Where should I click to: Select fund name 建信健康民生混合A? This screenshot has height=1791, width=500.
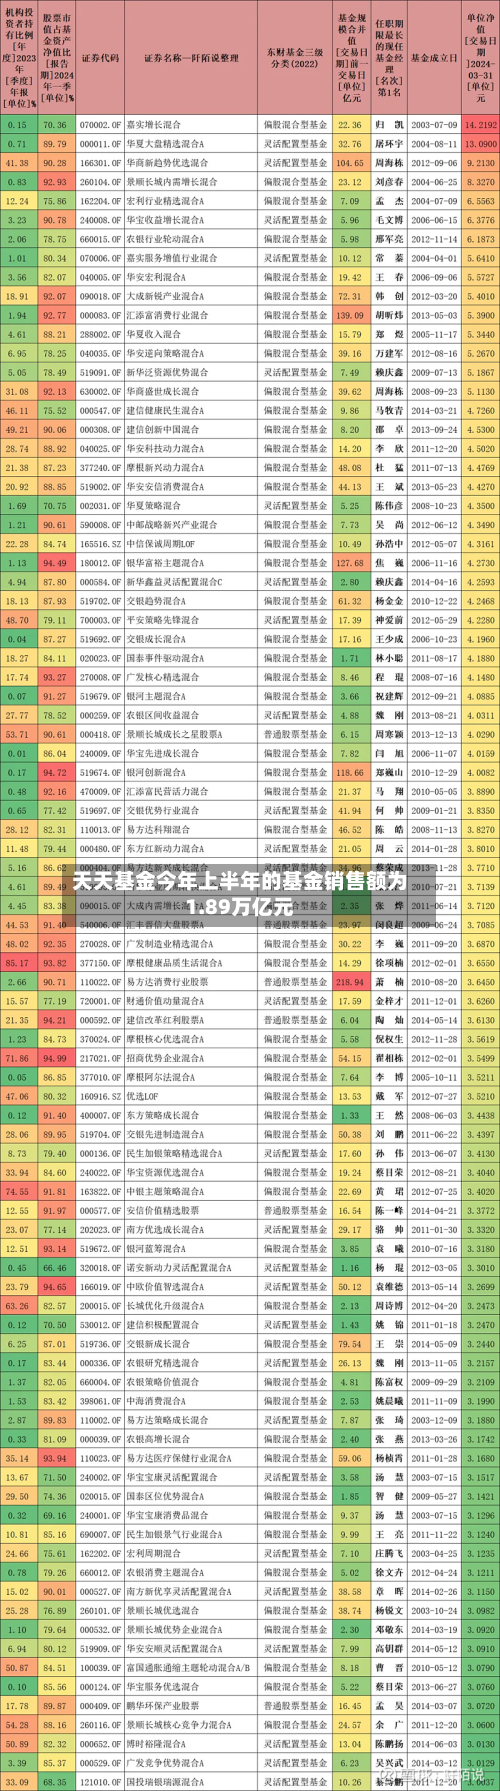165,411
